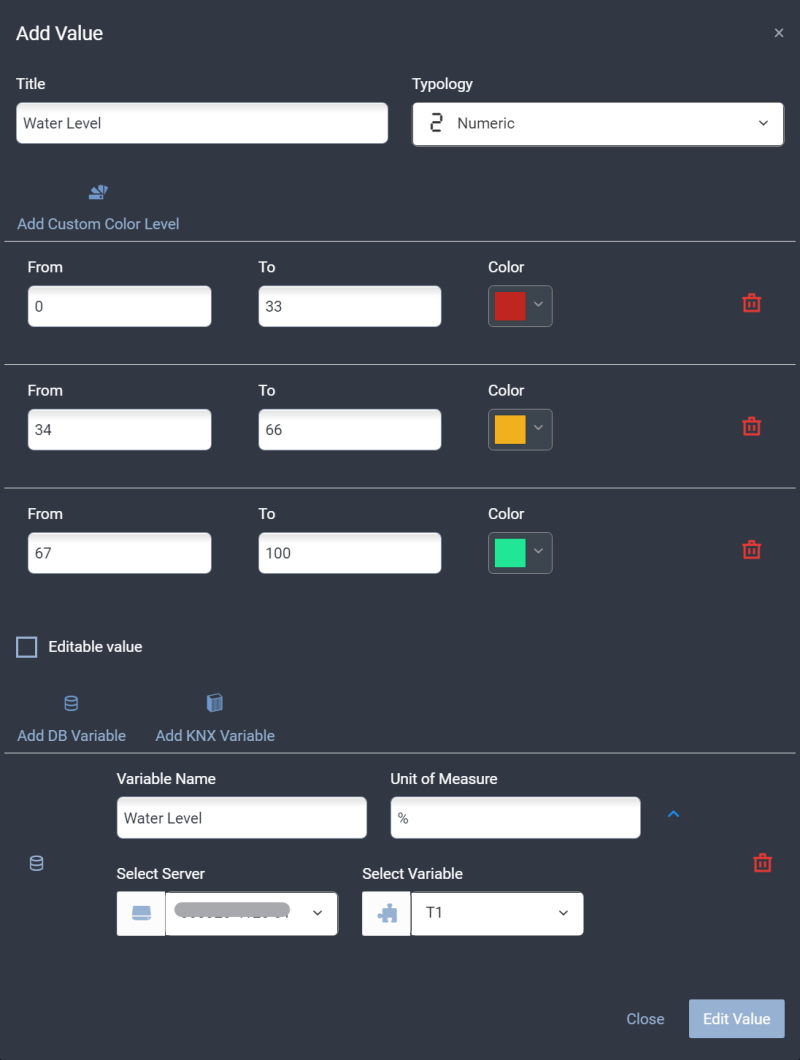
Task: Click the puzzle icon beside Select Variable
Action: (387, 914)
